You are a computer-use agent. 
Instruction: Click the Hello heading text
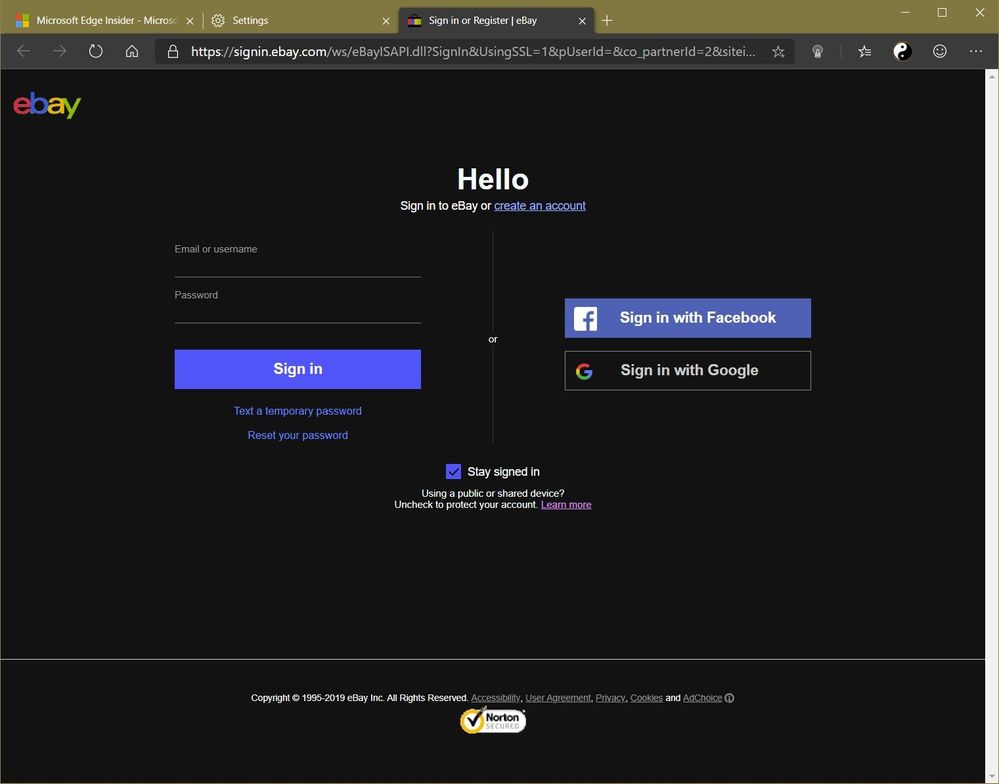tap(493, 180)
